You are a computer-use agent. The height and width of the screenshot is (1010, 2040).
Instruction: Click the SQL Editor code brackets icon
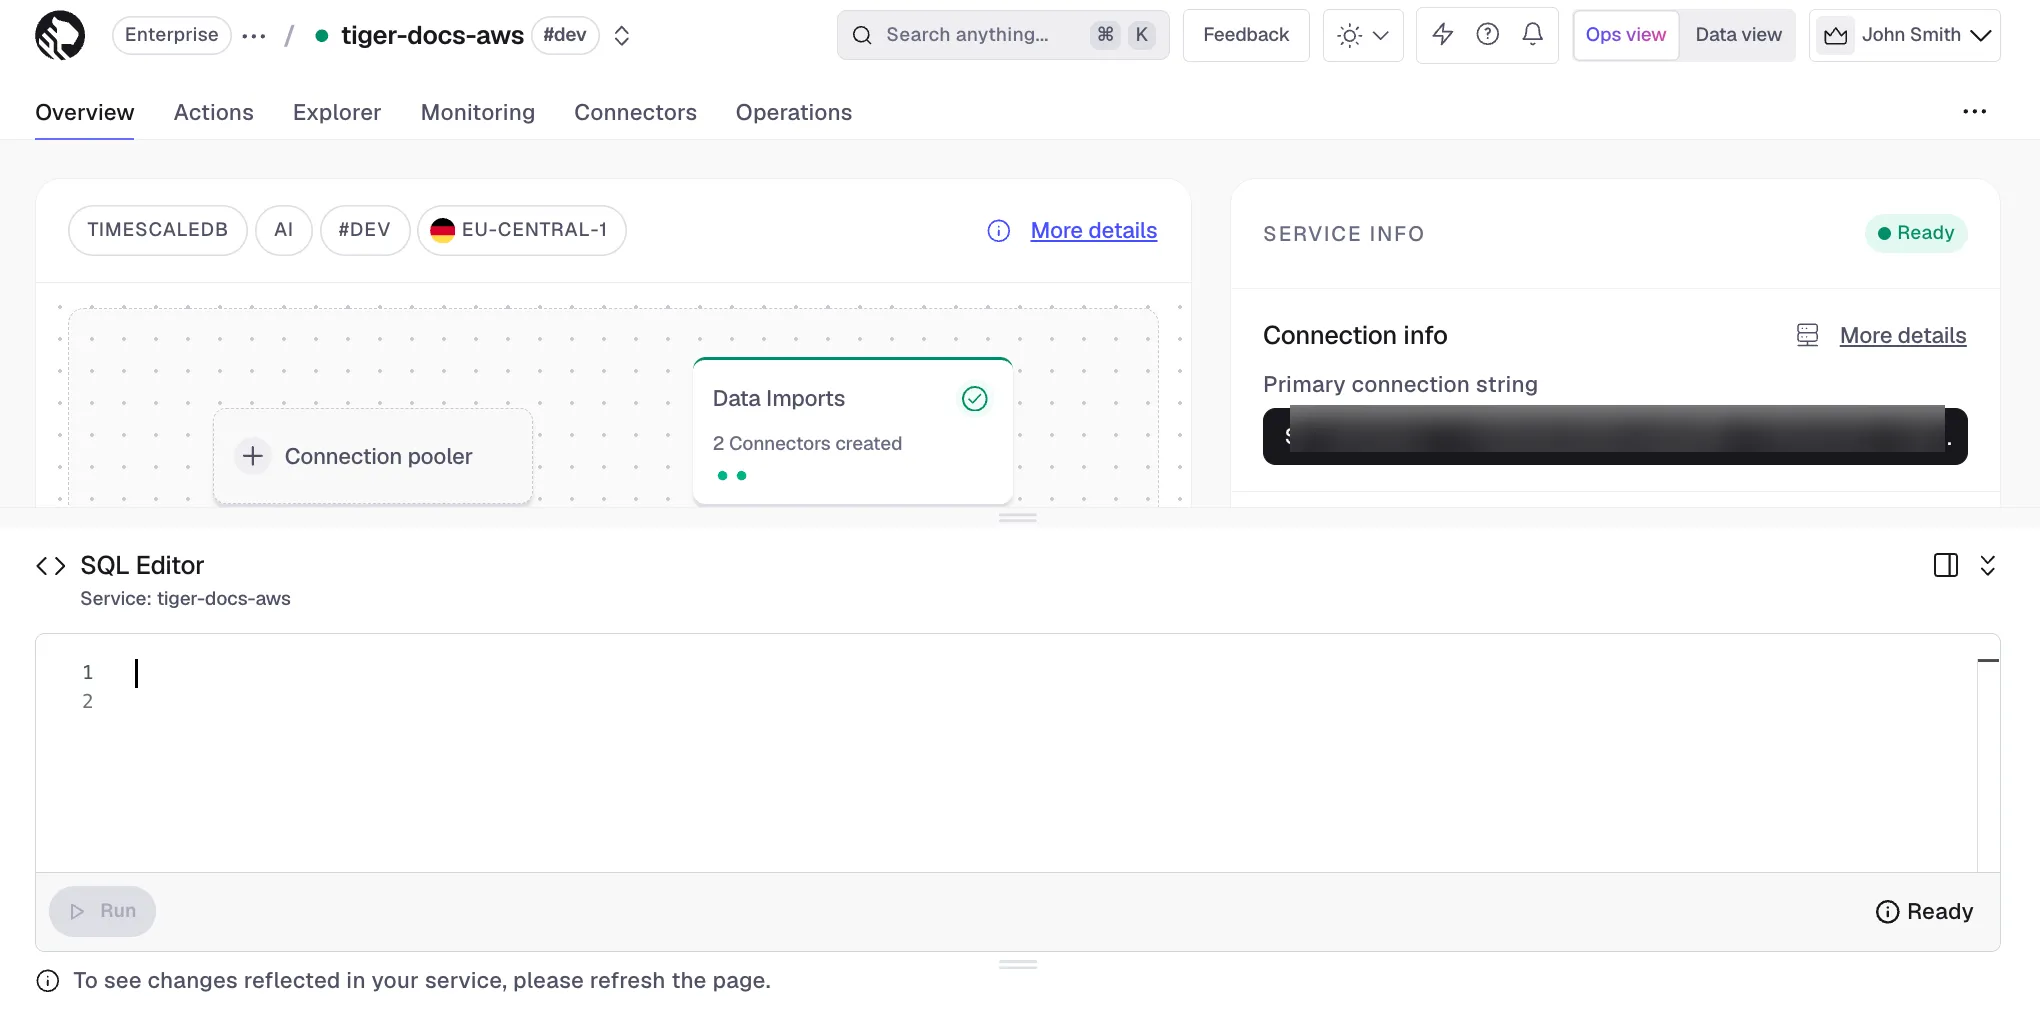[x=51, y=566]
